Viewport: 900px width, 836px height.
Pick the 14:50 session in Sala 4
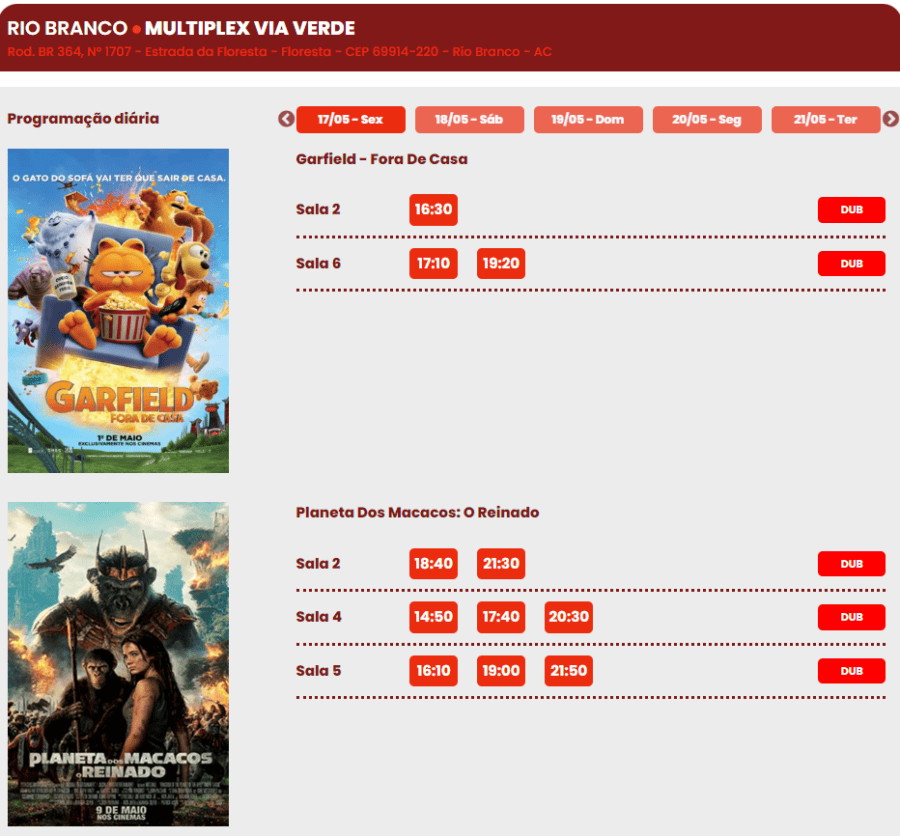433,617
